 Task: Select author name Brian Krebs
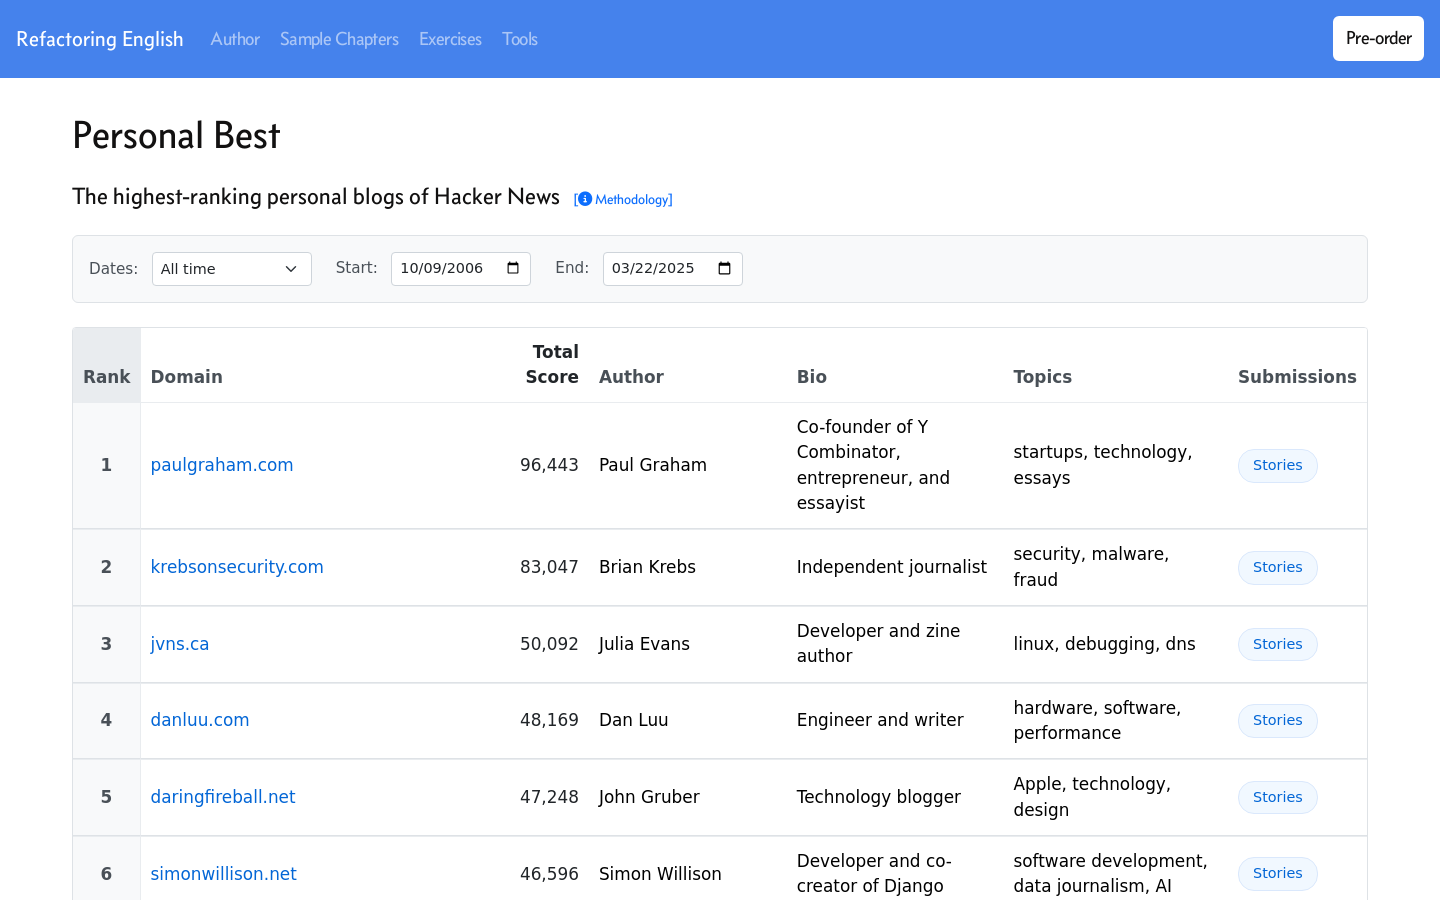click(x=647, y=567)
